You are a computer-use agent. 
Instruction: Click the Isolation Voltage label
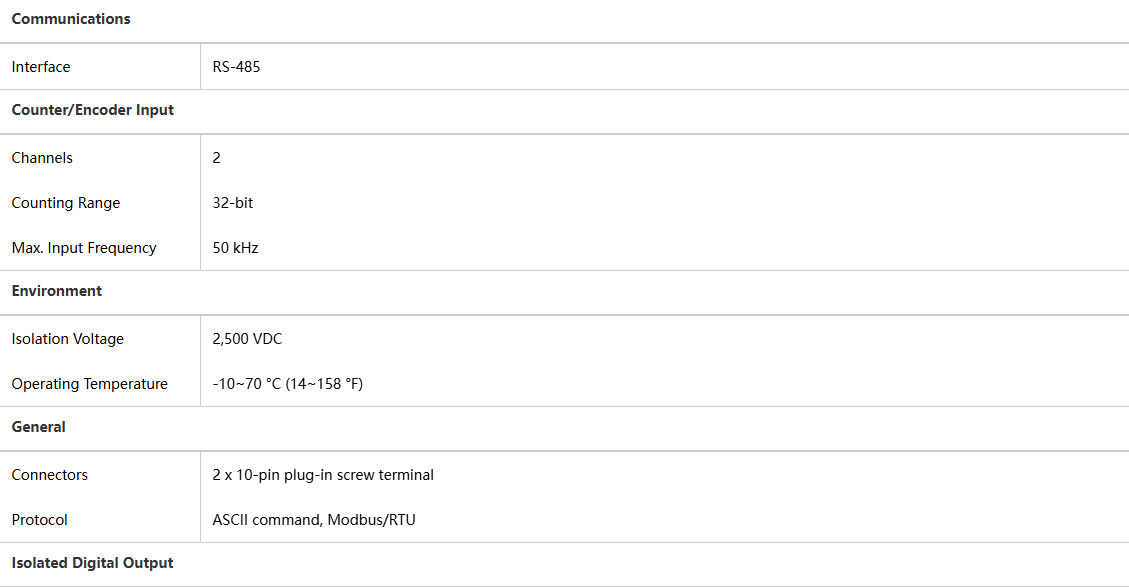68,339
